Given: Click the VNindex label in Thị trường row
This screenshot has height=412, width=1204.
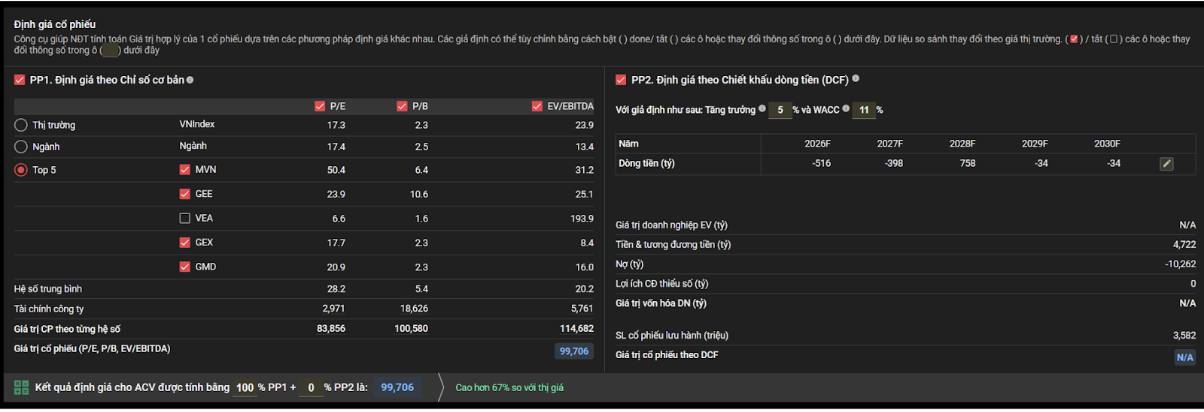Looking at the screenshot, I should tap(197, 125).
